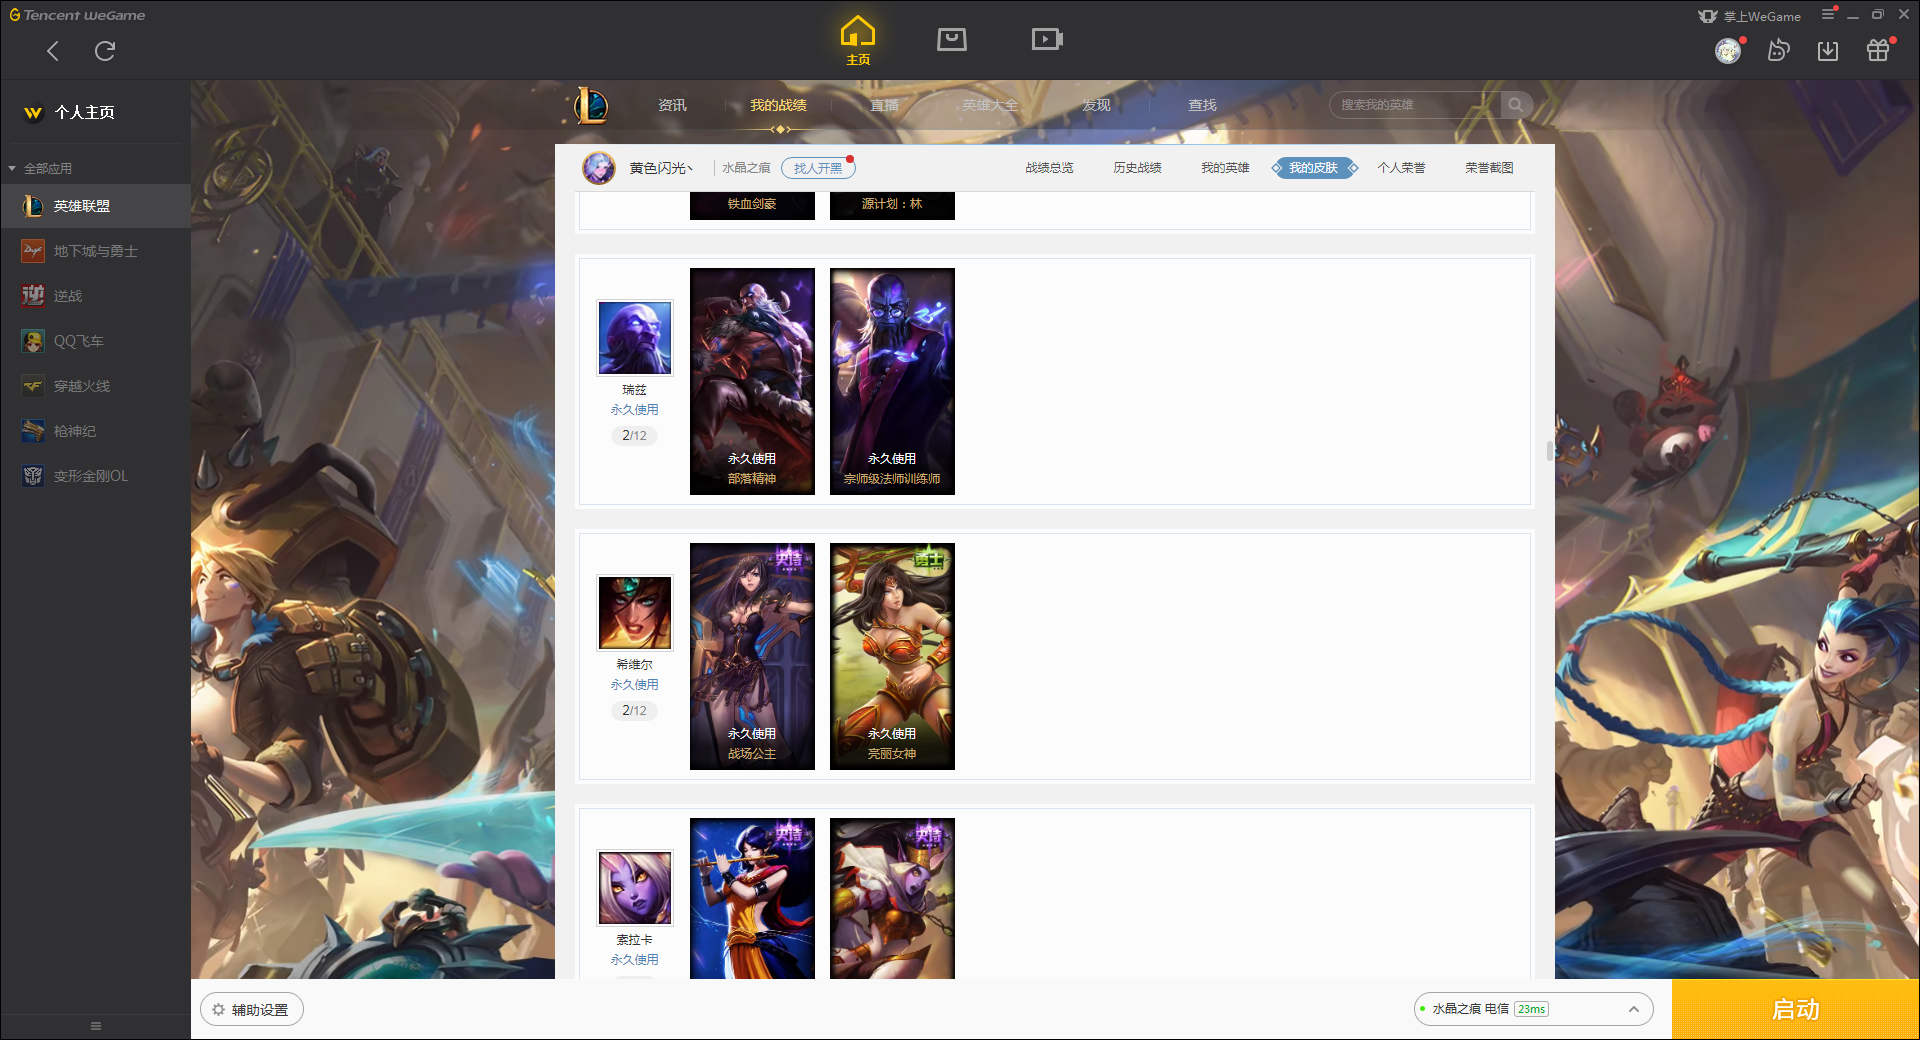Click the League of Legends logo icon
1920x1040 pixels.
[591, 105]
